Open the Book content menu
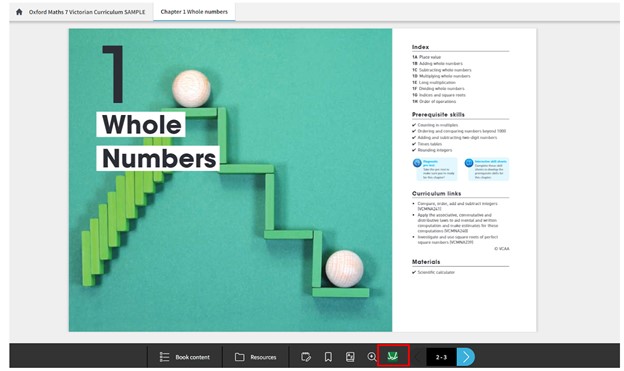The image size is (624, 371). 185,357
